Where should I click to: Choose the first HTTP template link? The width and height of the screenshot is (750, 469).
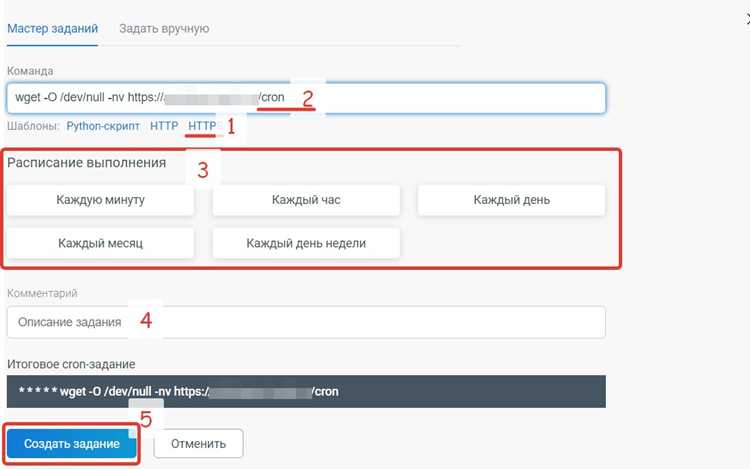coord(164,126)
